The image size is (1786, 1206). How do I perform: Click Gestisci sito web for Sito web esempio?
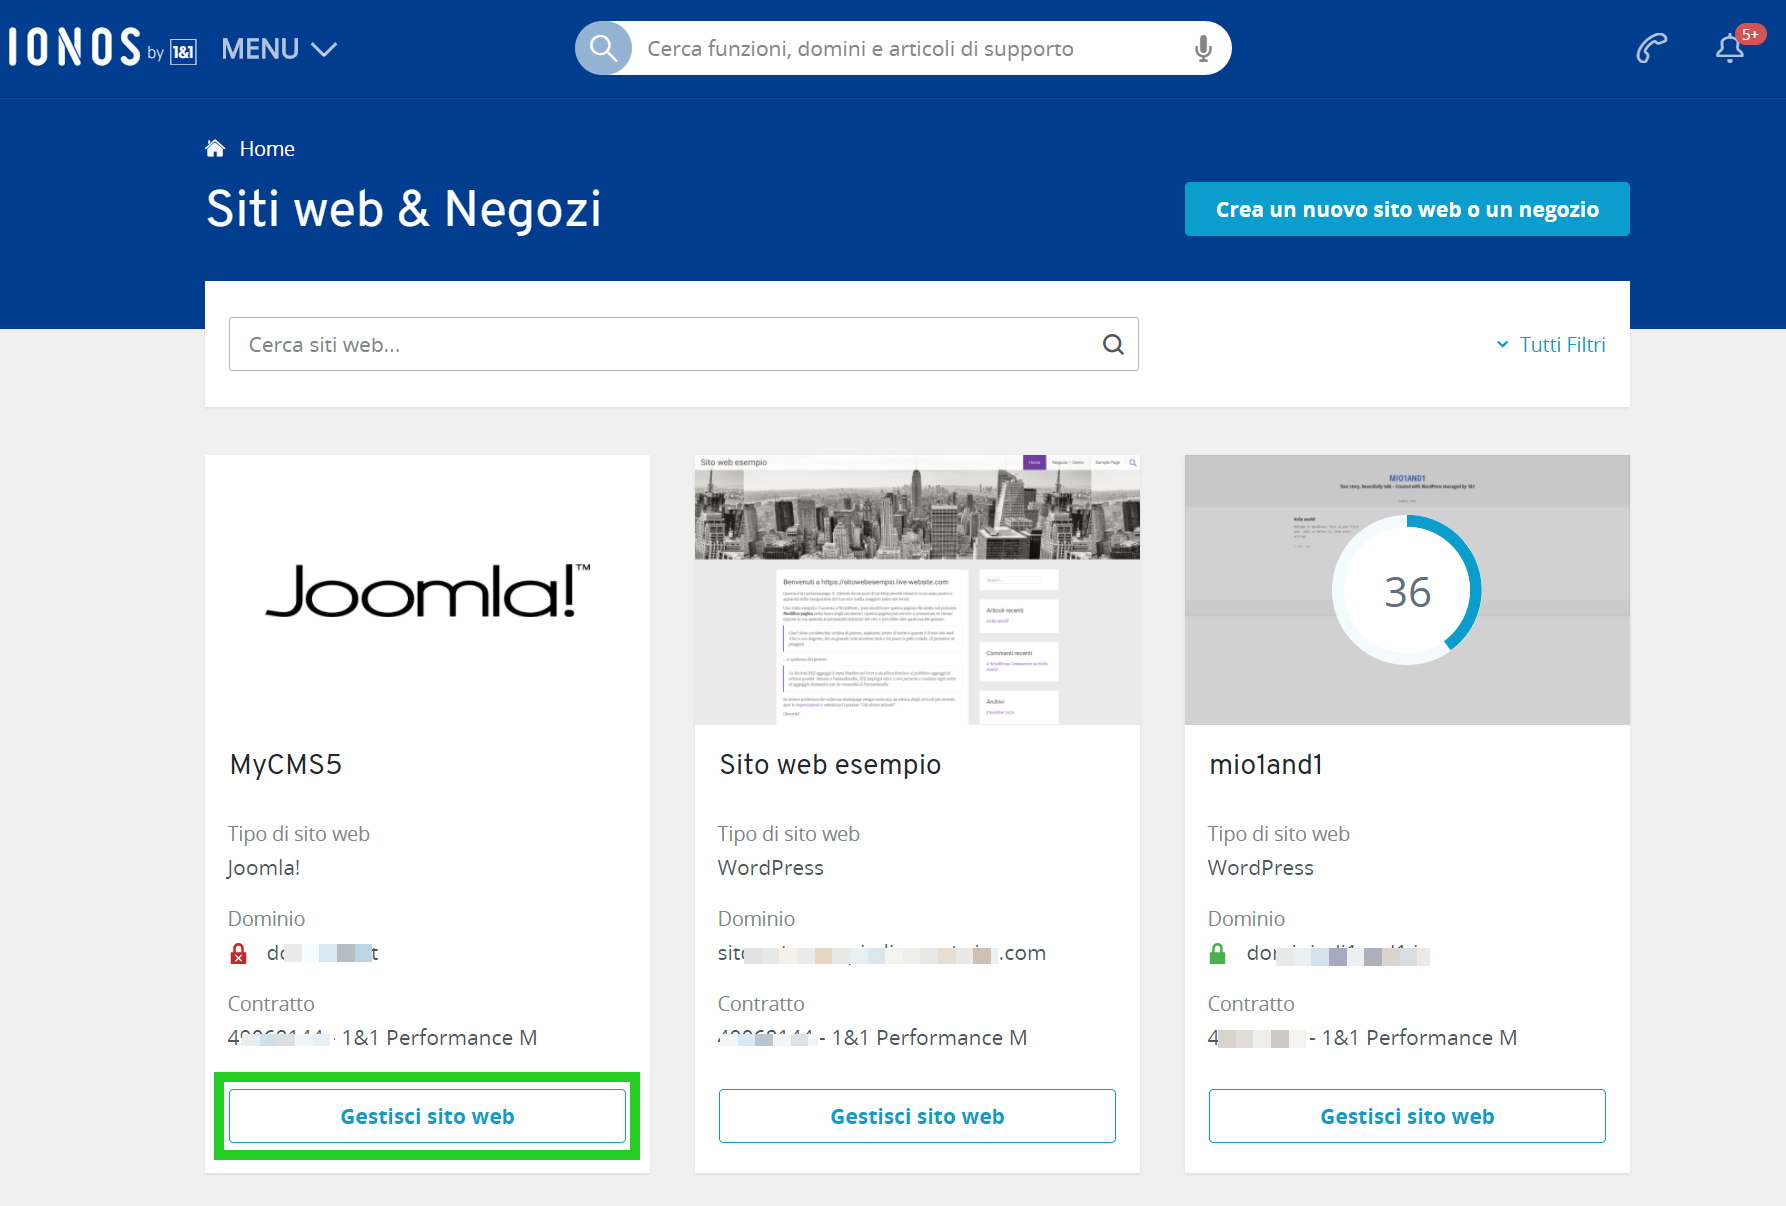point(917,1116)
